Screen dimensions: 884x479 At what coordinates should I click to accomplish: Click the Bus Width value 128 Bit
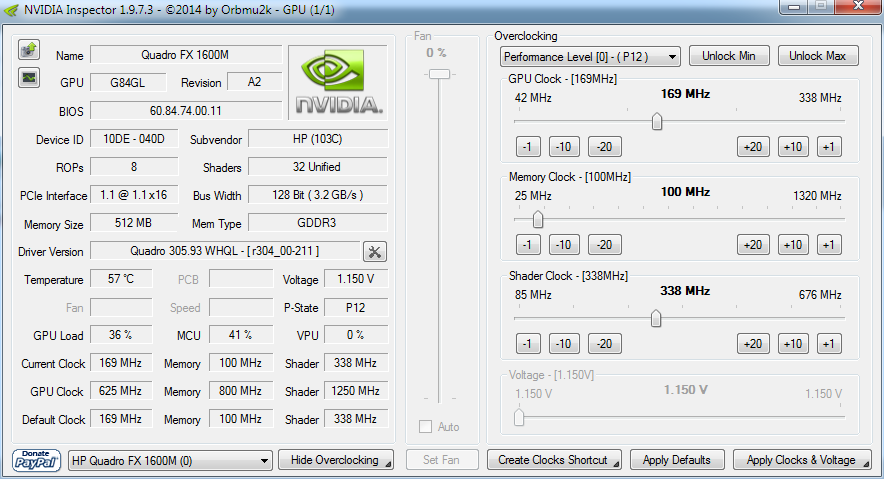point(318,195)
